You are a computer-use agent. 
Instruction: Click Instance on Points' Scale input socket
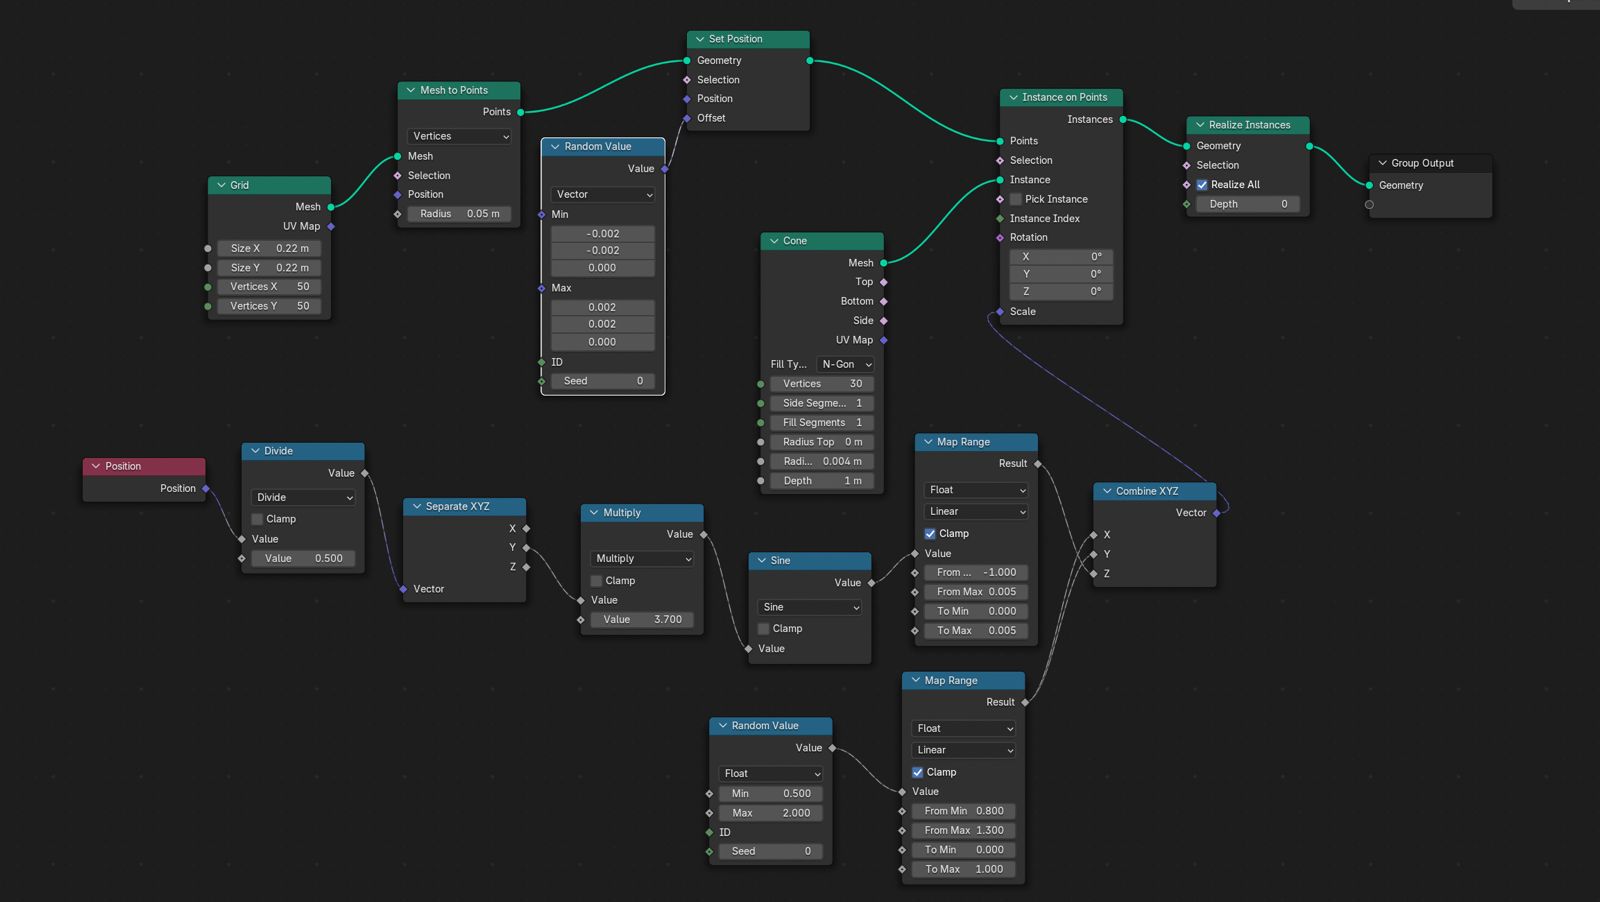[1000, 312]
